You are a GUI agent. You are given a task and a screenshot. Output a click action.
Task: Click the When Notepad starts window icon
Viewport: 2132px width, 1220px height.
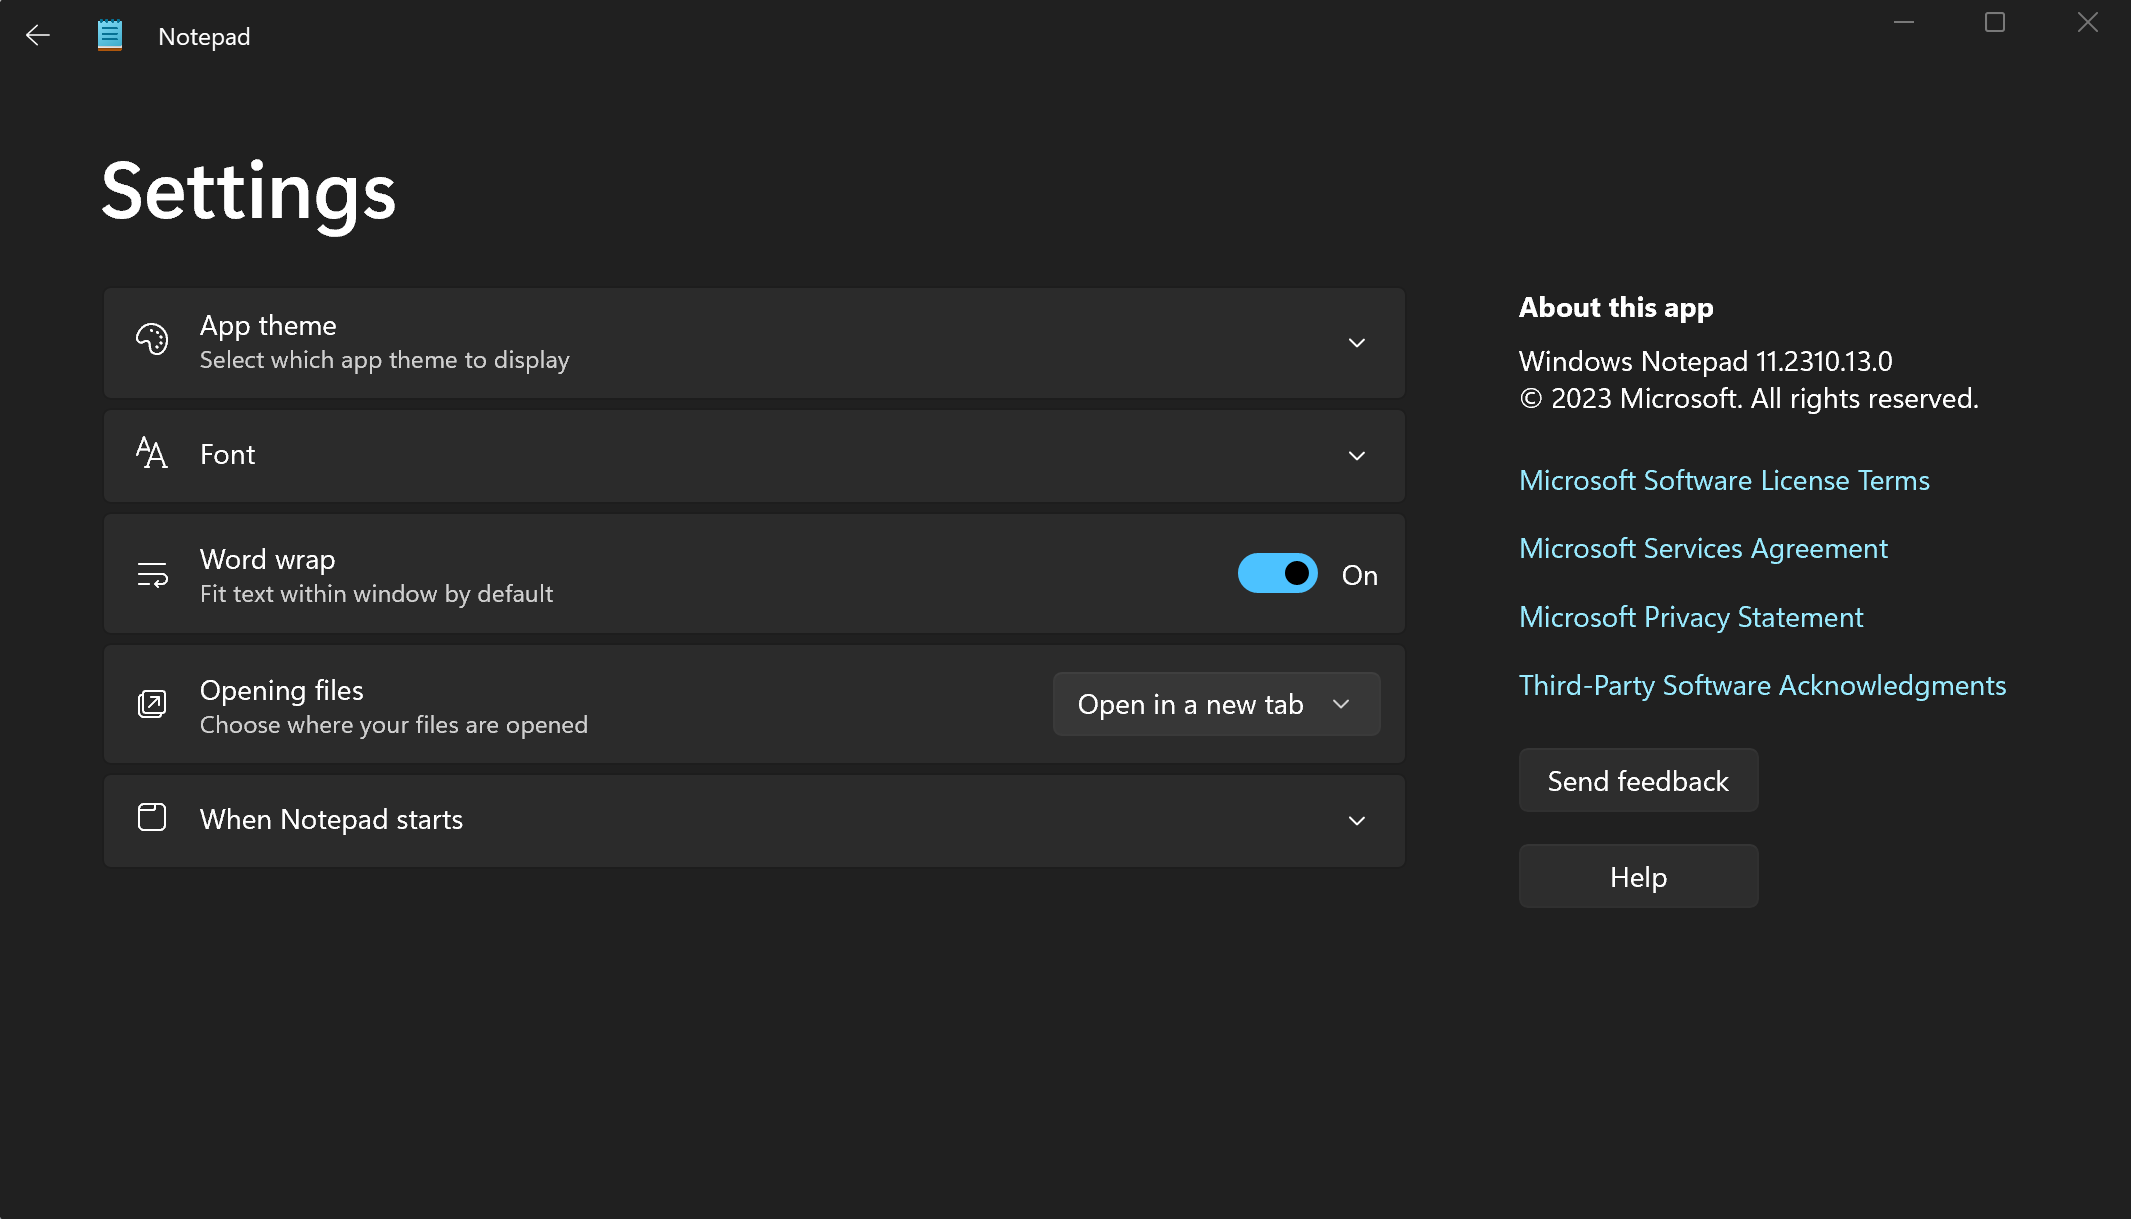(152, 818)
